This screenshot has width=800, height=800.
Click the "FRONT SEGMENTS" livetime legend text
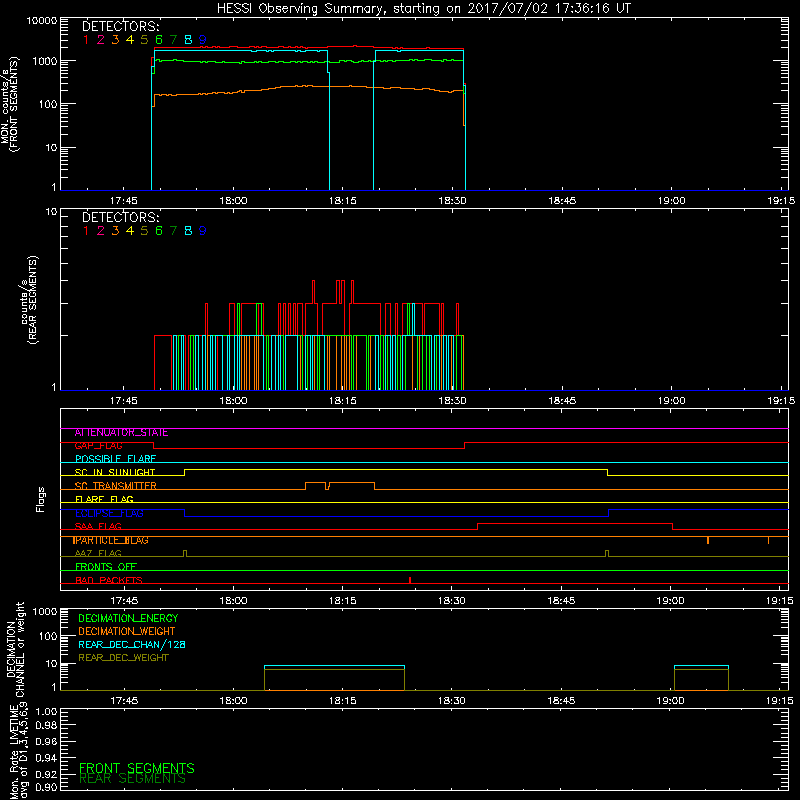[137, 768]
